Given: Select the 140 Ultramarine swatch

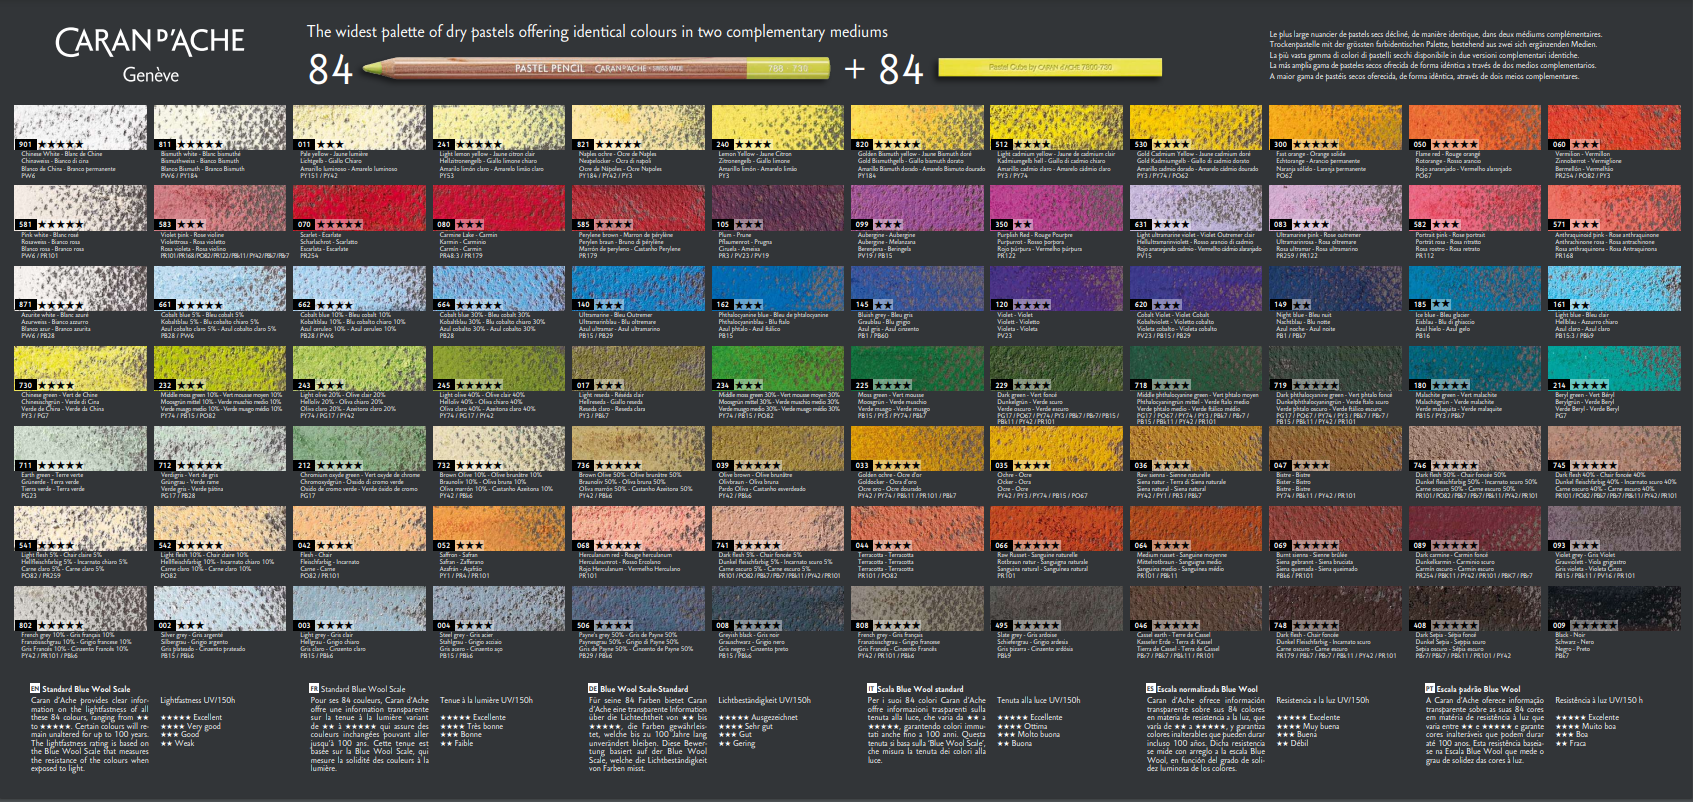Looking at the screenshot, I should tap(638, 287).
